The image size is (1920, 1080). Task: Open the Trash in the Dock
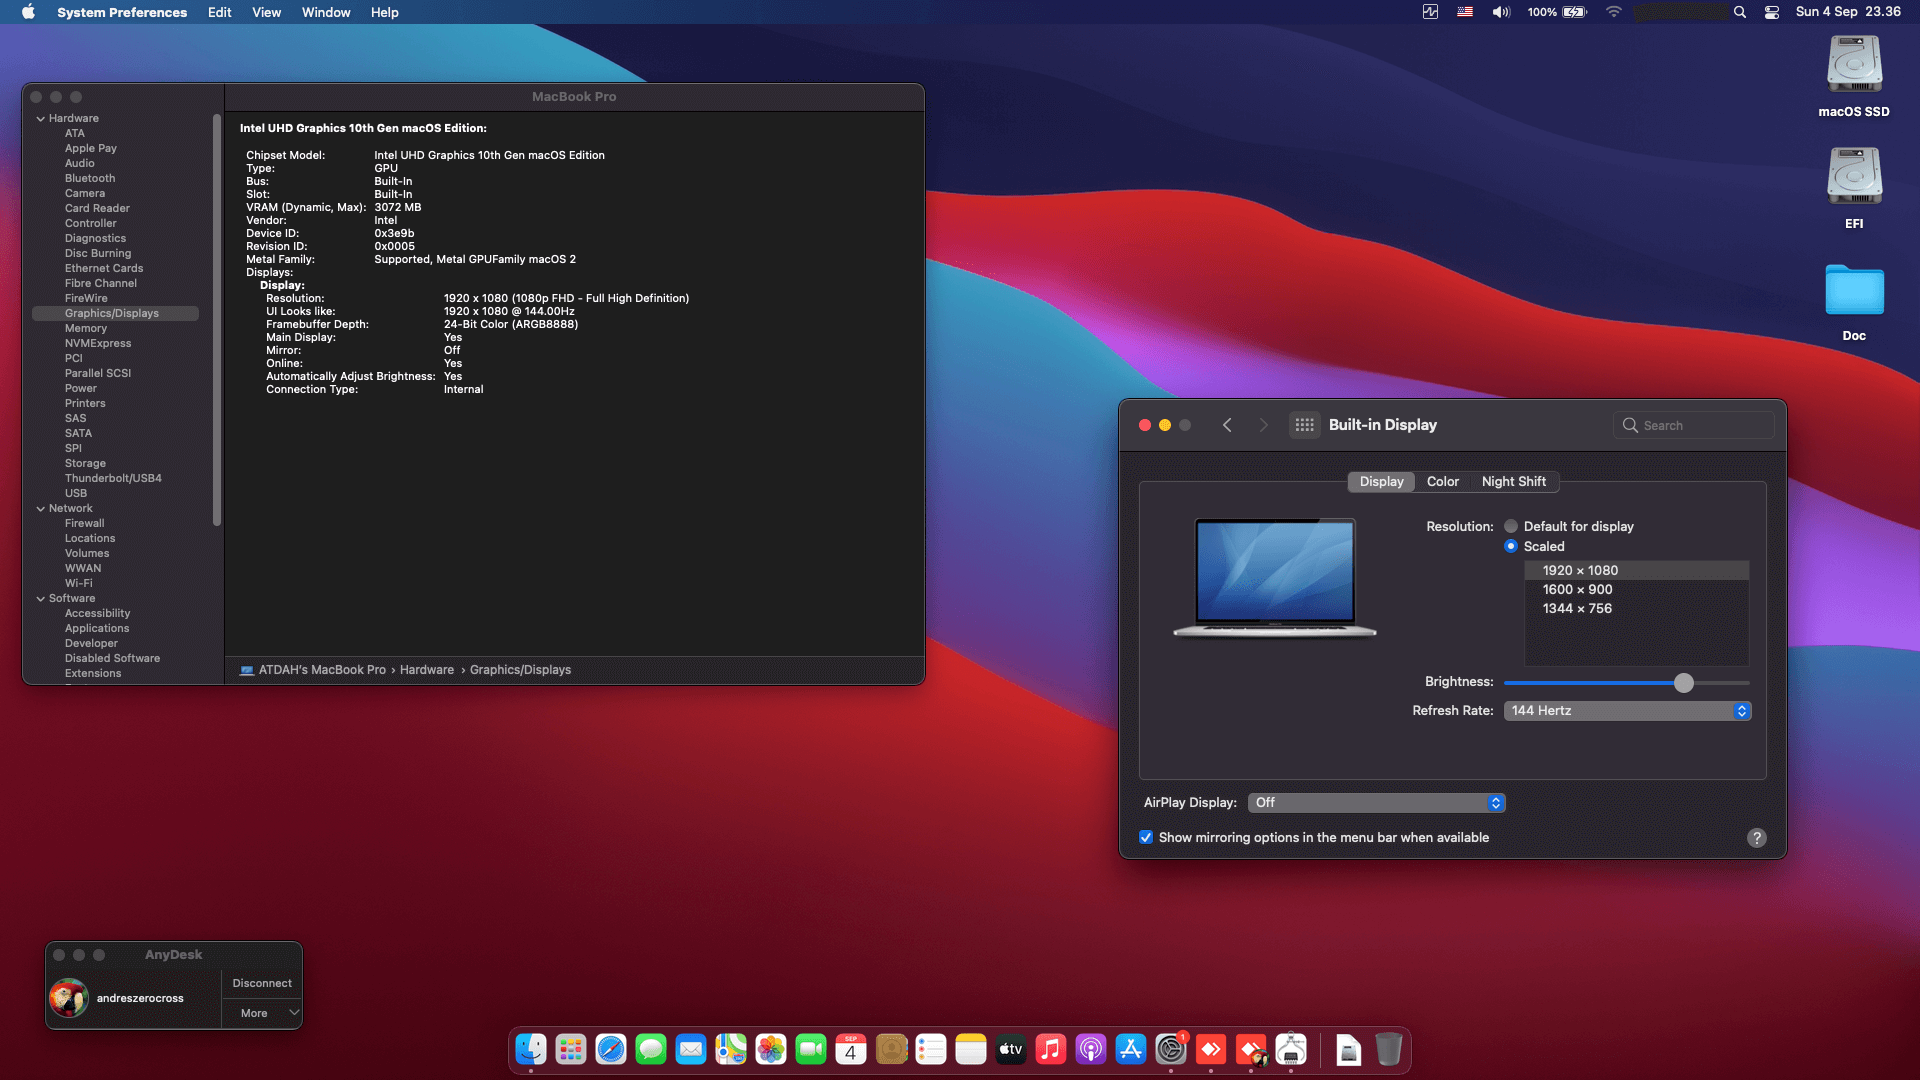point(1388,1049)
